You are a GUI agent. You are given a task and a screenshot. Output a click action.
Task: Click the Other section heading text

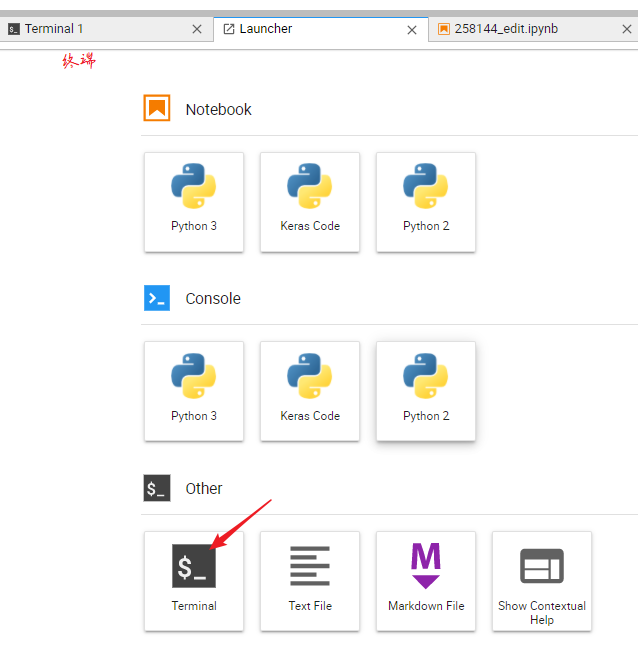[x=204, y=489]
